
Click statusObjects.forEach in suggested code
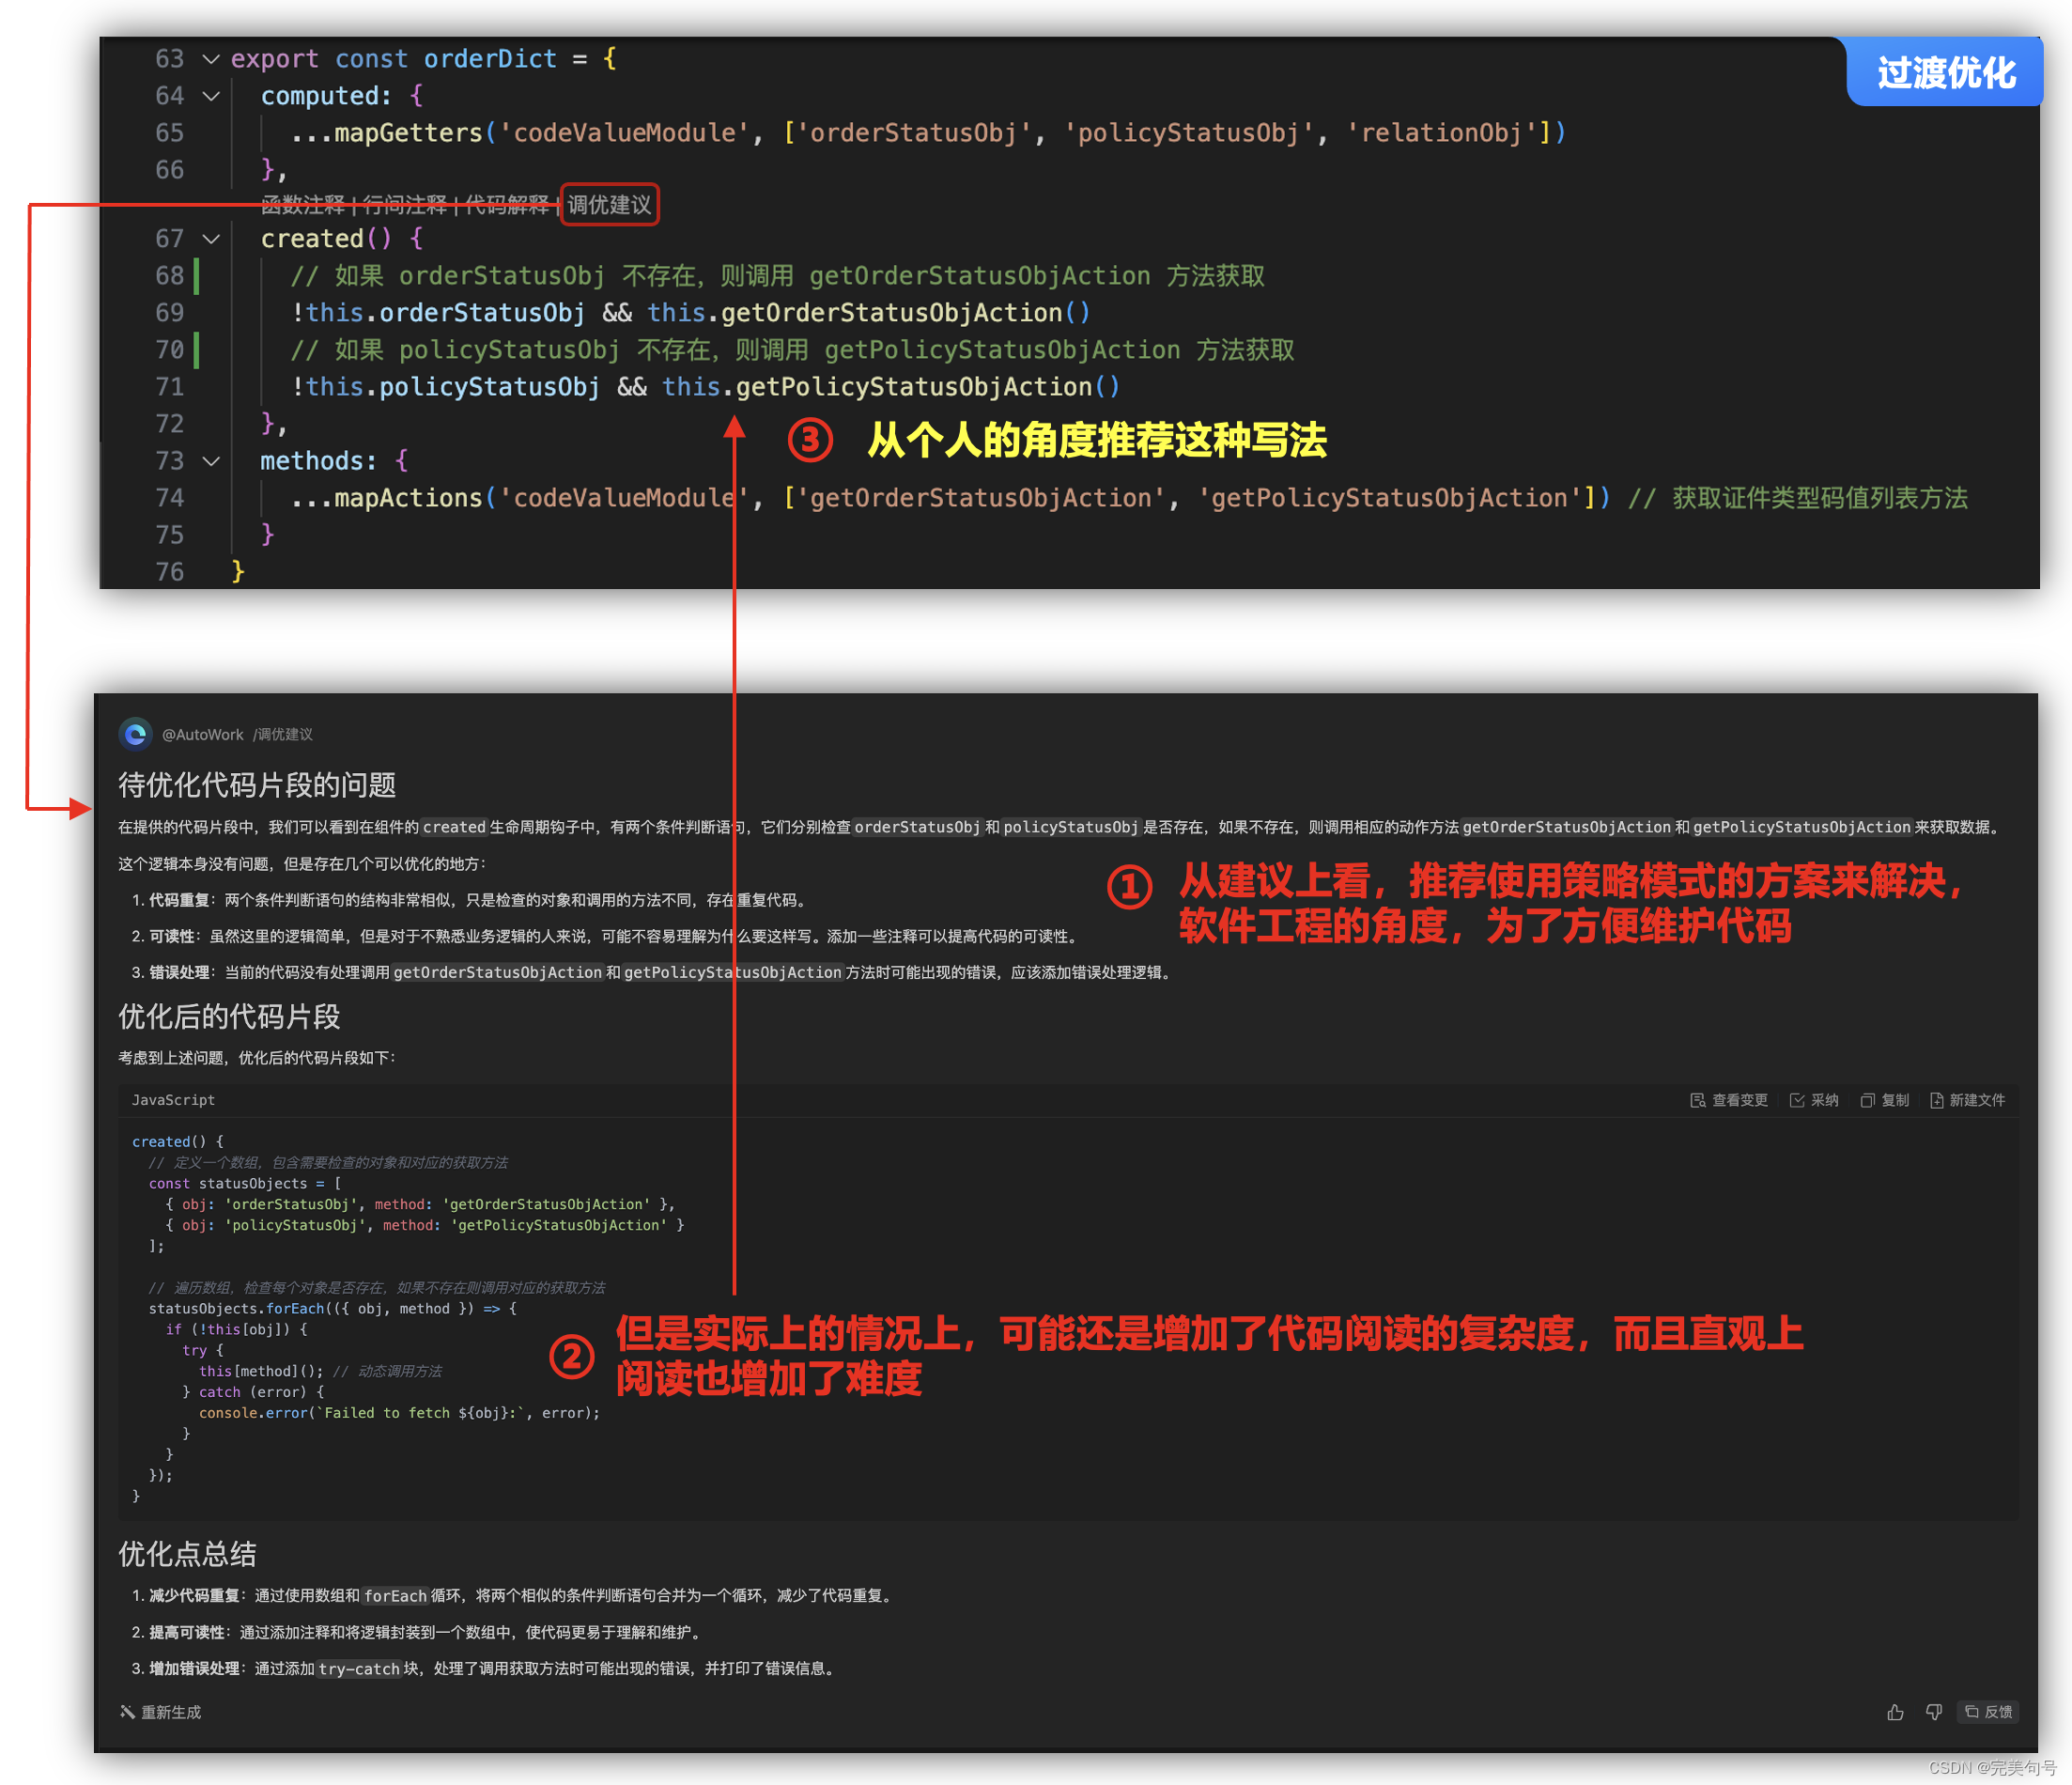coord(237,1308)
